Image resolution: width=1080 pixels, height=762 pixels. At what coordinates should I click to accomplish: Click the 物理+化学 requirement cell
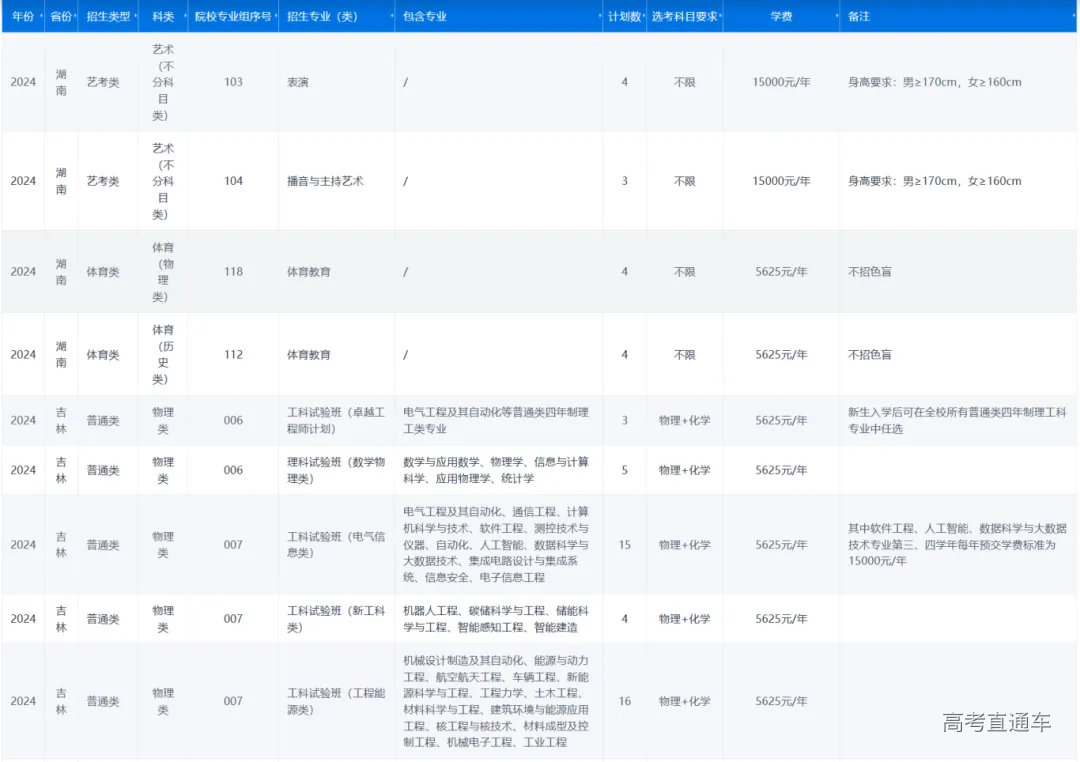pyautogui.click(x=686, y=420)
